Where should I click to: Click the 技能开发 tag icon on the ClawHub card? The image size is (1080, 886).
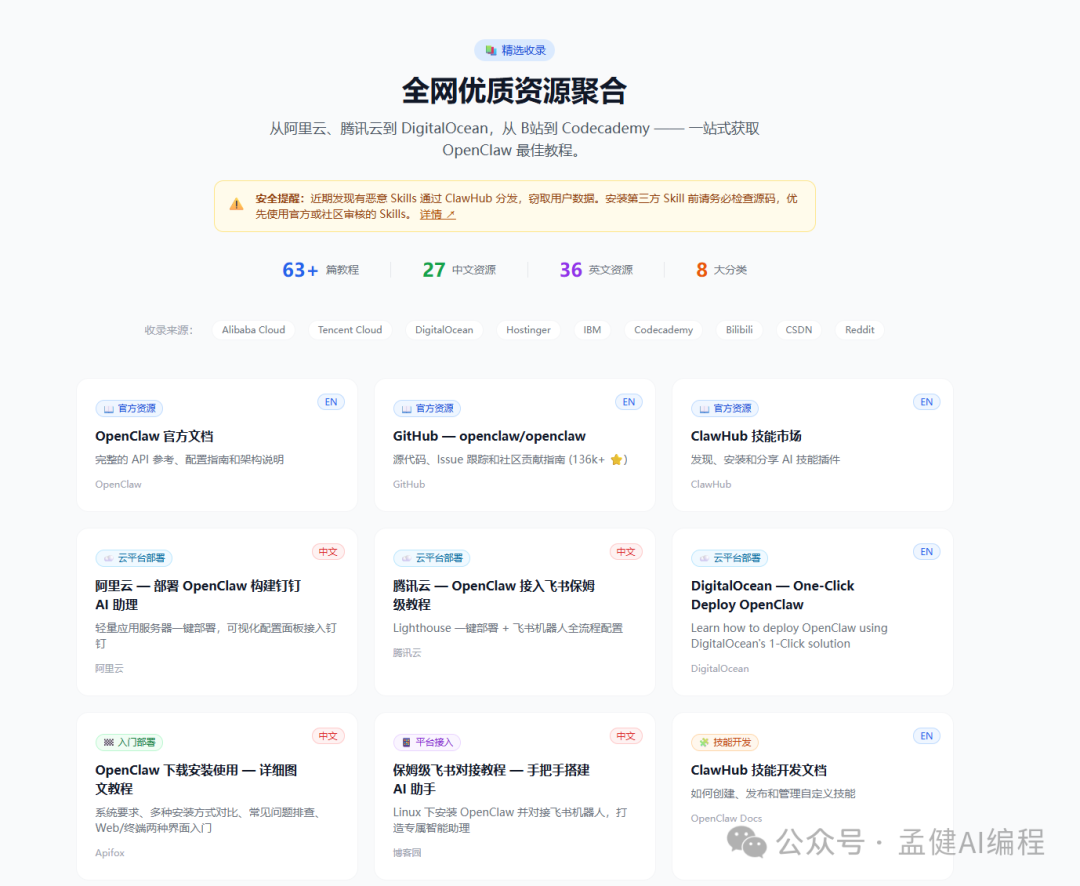tap(704, 742)
